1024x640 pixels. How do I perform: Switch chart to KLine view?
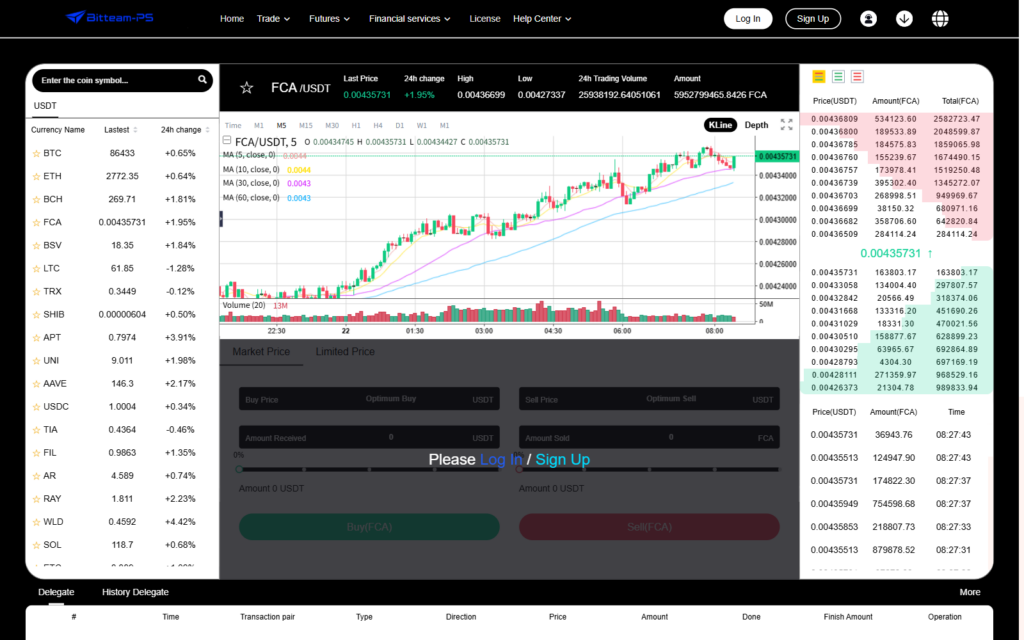[x=720, y=125]
